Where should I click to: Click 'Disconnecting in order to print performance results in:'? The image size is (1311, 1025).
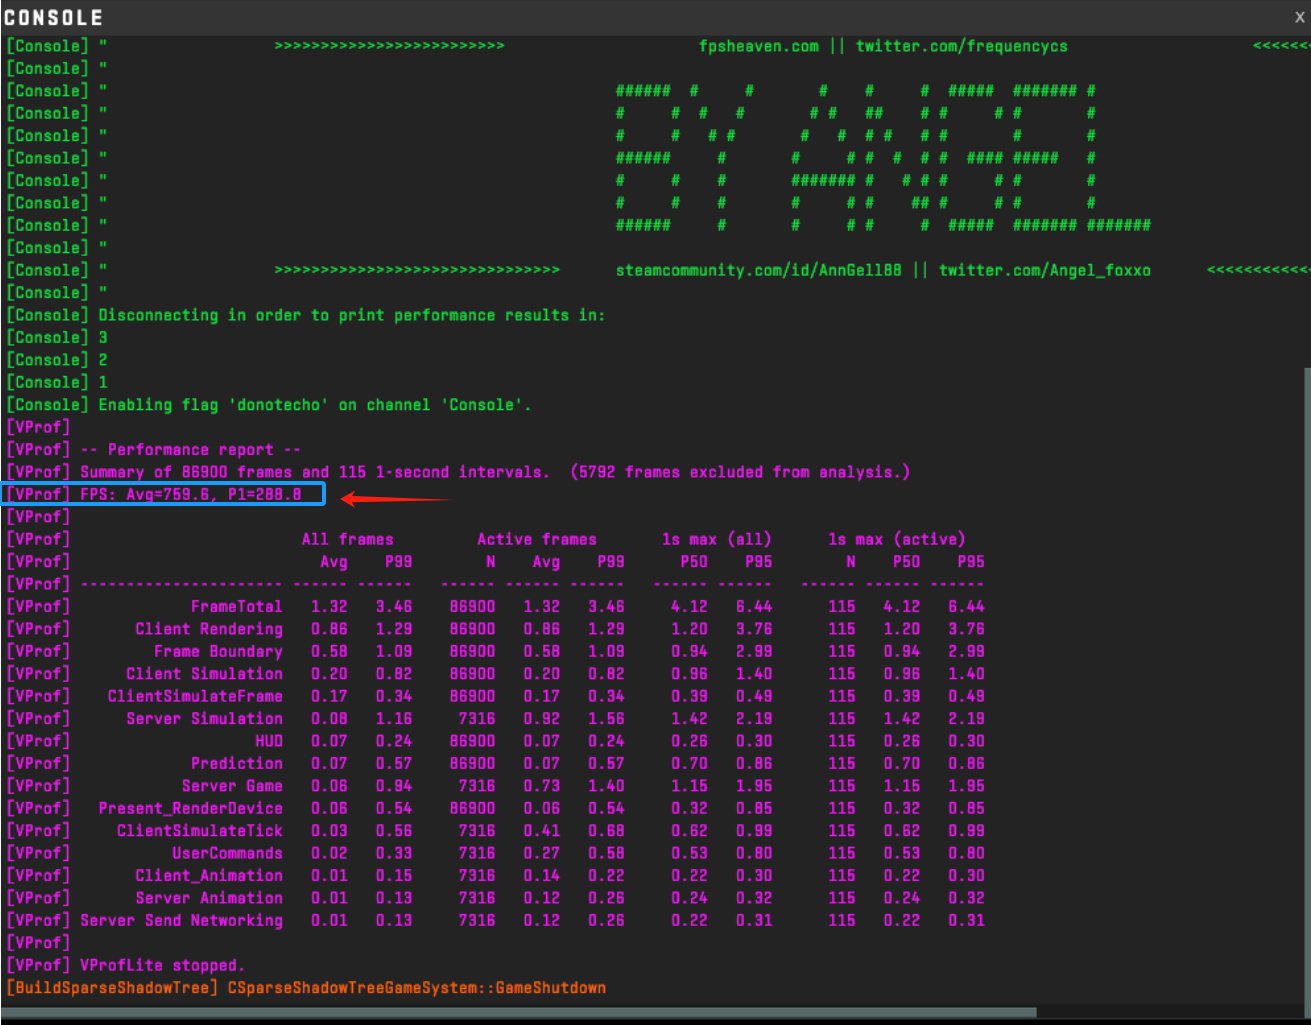click(352, 315)
